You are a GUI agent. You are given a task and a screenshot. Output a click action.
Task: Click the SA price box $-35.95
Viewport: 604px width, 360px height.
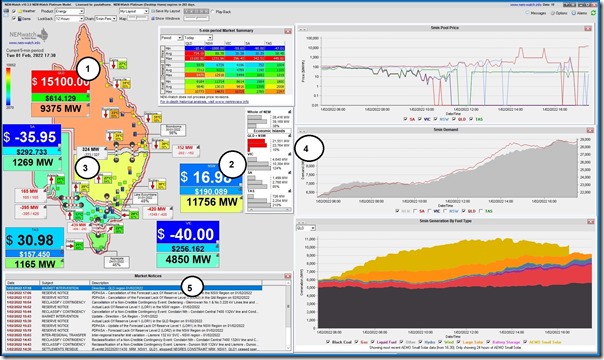pos(31,137)
